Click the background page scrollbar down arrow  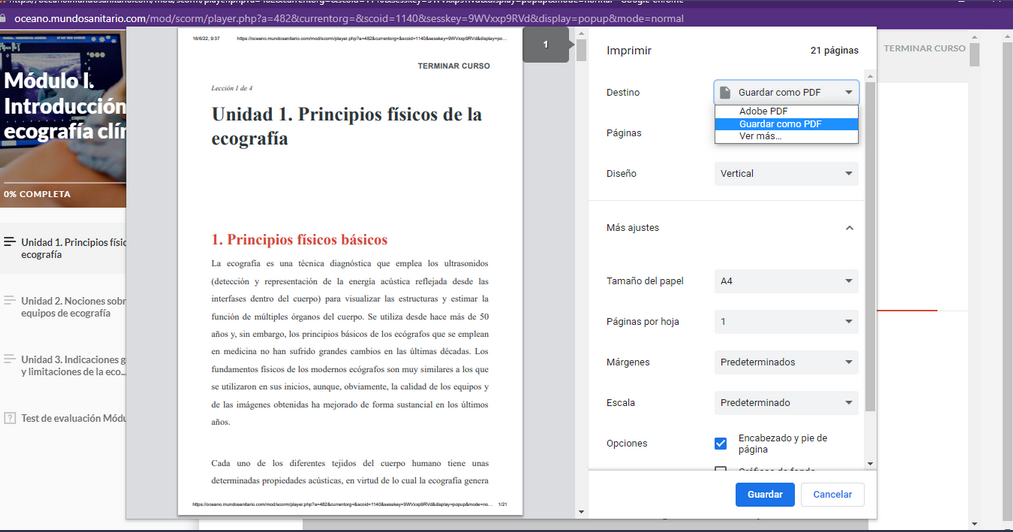[974, 524]
